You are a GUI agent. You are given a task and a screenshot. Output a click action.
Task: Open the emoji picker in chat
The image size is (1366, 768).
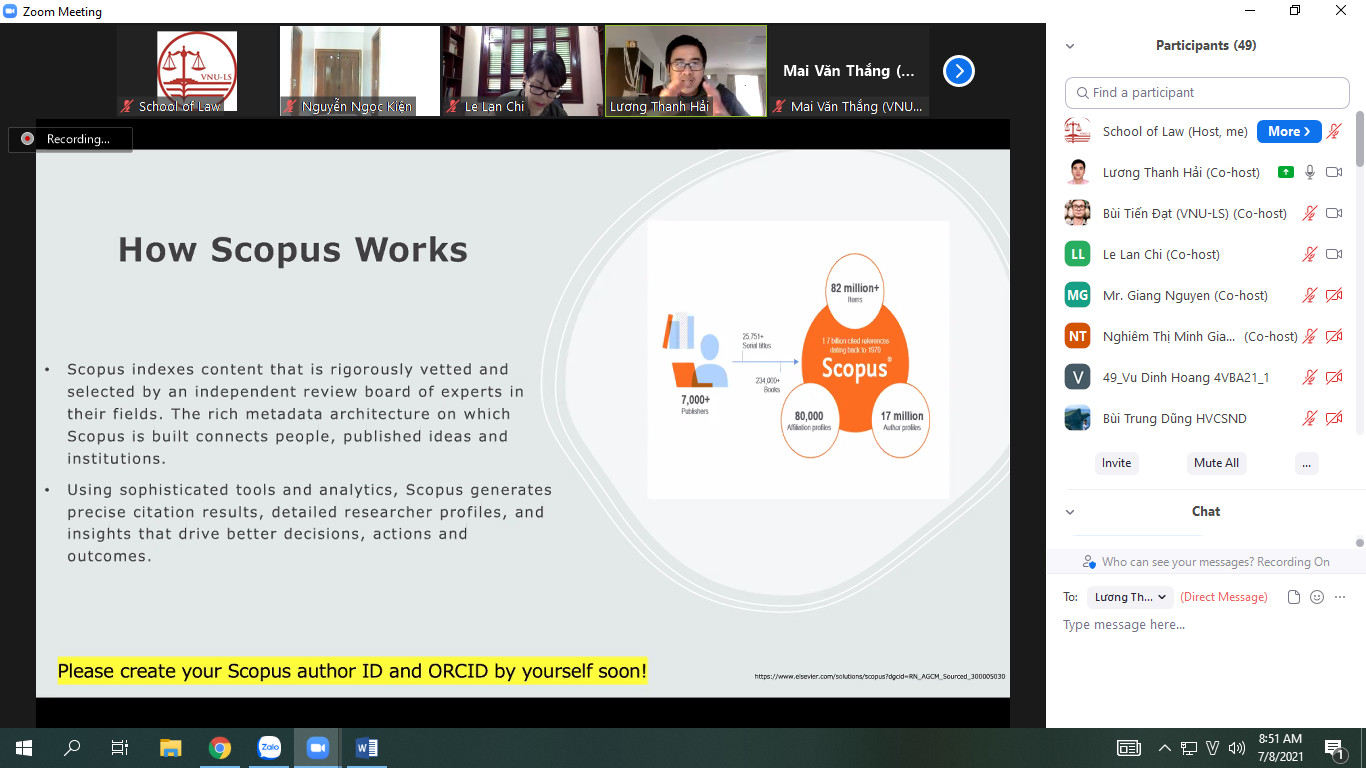(x=1317, y=597)
